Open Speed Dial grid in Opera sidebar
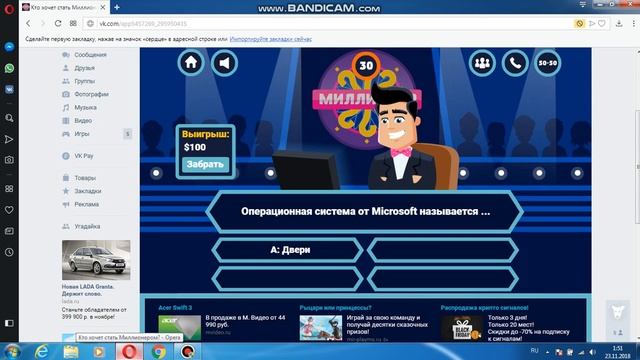The height and width of the screenshot is (360, 640). click(9, 189)
